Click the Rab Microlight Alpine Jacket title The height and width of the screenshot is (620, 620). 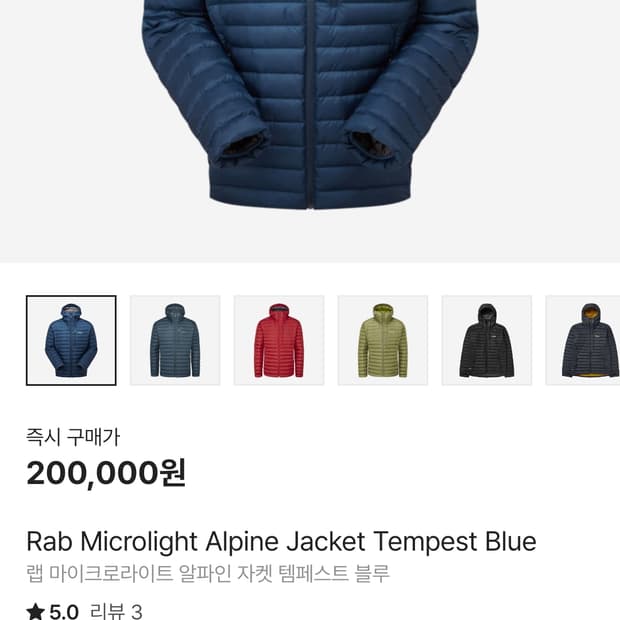pos(281,541)
